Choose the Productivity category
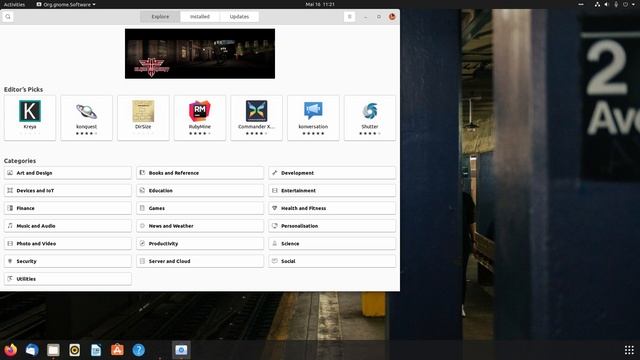640x360 pixels. [200, 244]
